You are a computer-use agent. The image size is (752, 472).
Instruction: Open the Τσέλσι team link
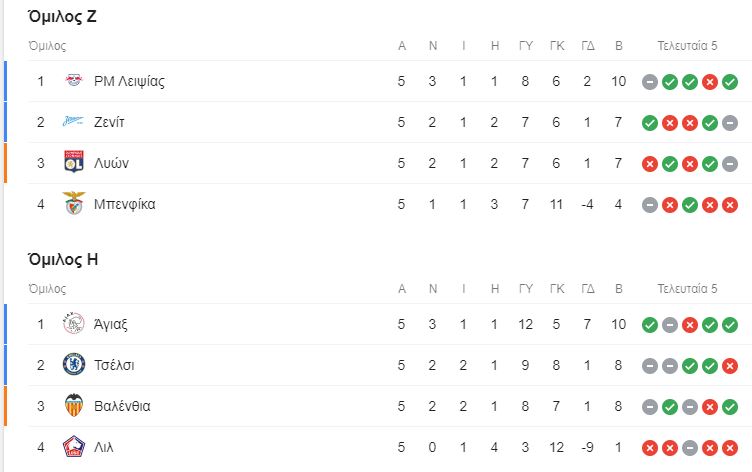click(x=114, y=366)
